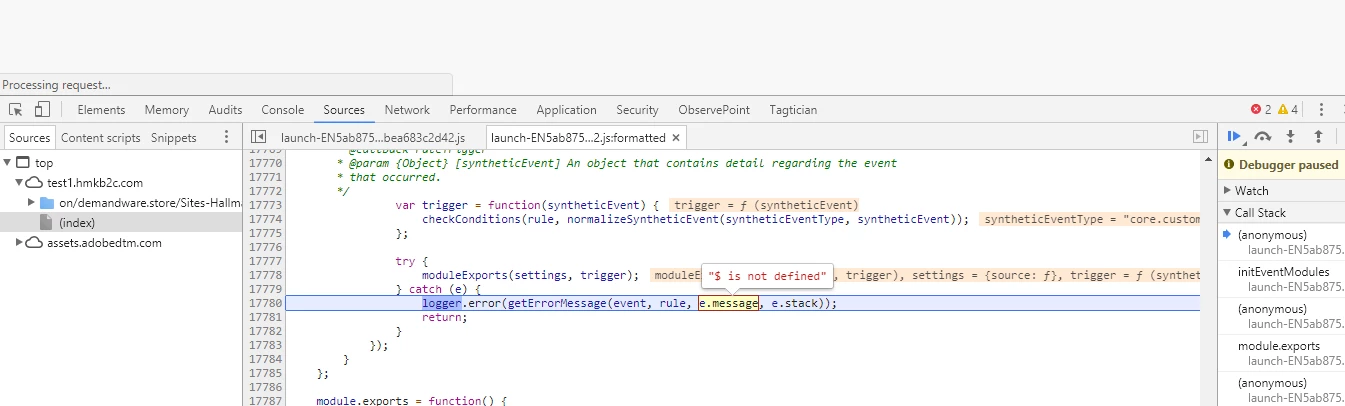This screenshot has width=1345, height=406.
Task: Step out of the current function
Action: point(1318,137)
